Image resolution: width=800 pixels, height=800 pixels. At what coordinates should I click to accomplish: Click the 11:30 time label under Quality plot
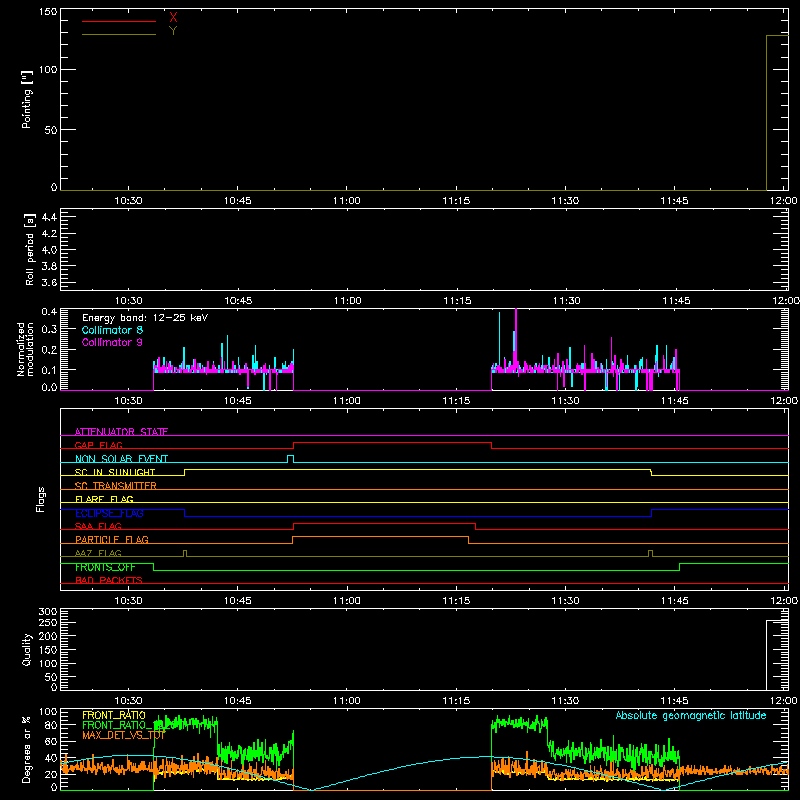click(x=565, y=701)
